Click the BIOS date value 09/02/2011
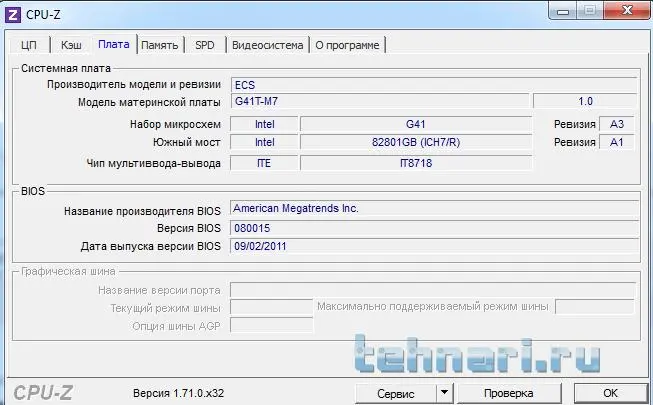Screen dimensions: 653x405 pos(434,246)
